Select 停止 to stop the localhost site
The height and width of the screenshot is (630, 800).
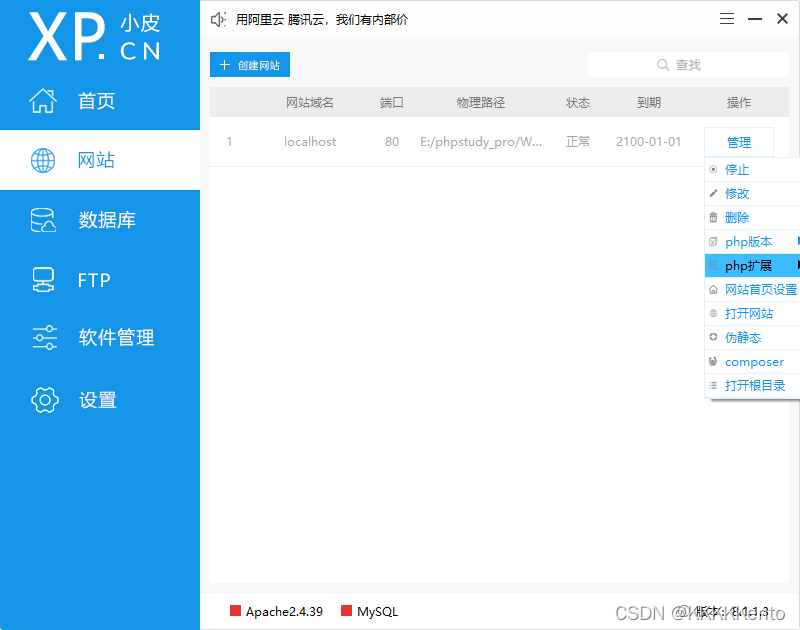click(x=741, y=169)
